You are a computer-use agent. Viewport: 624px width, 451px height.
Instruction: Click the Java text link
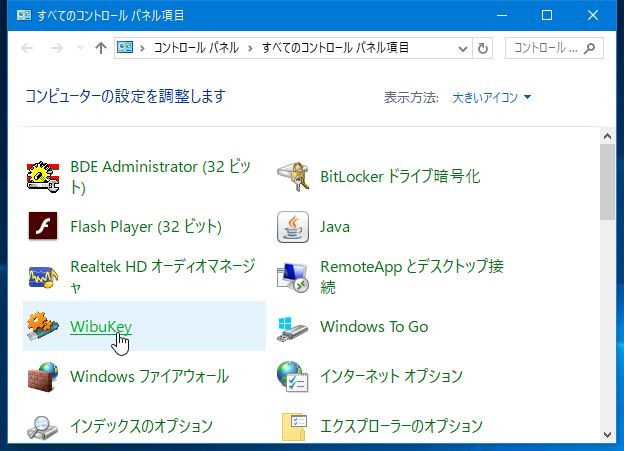[x=335, y=227]
